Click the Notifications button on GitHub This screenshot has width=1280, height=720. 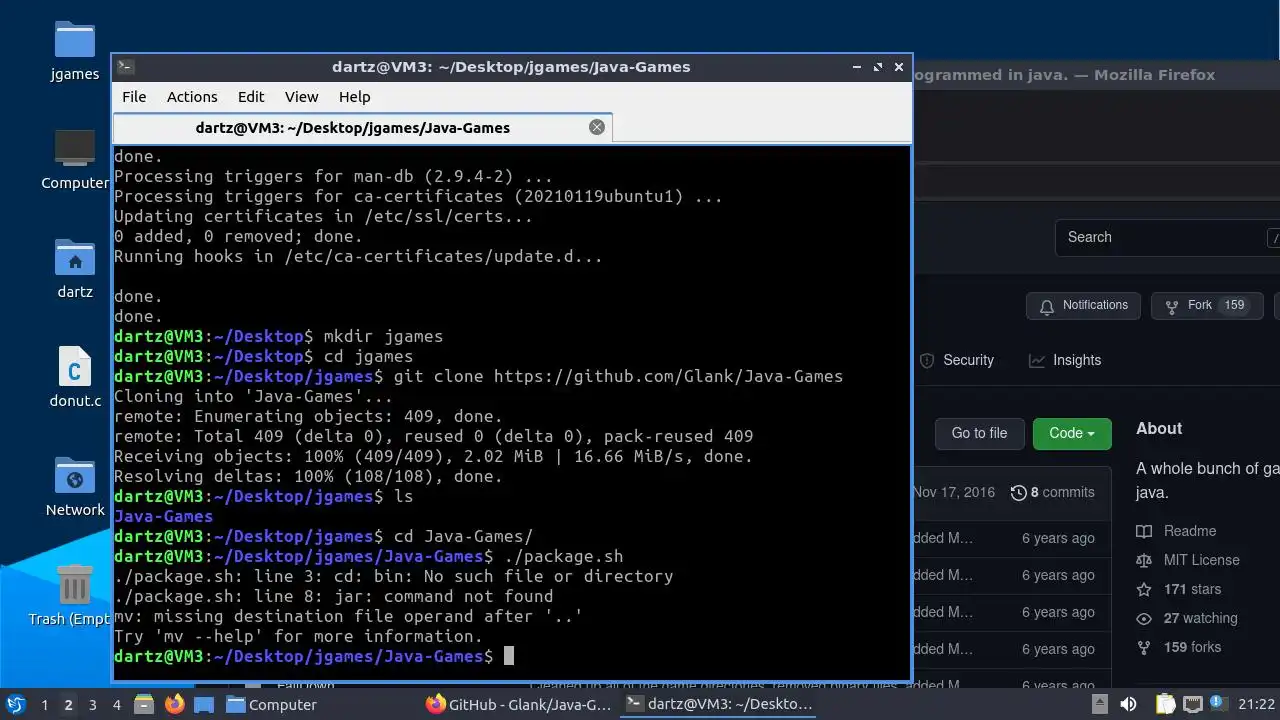[1084, 306]
